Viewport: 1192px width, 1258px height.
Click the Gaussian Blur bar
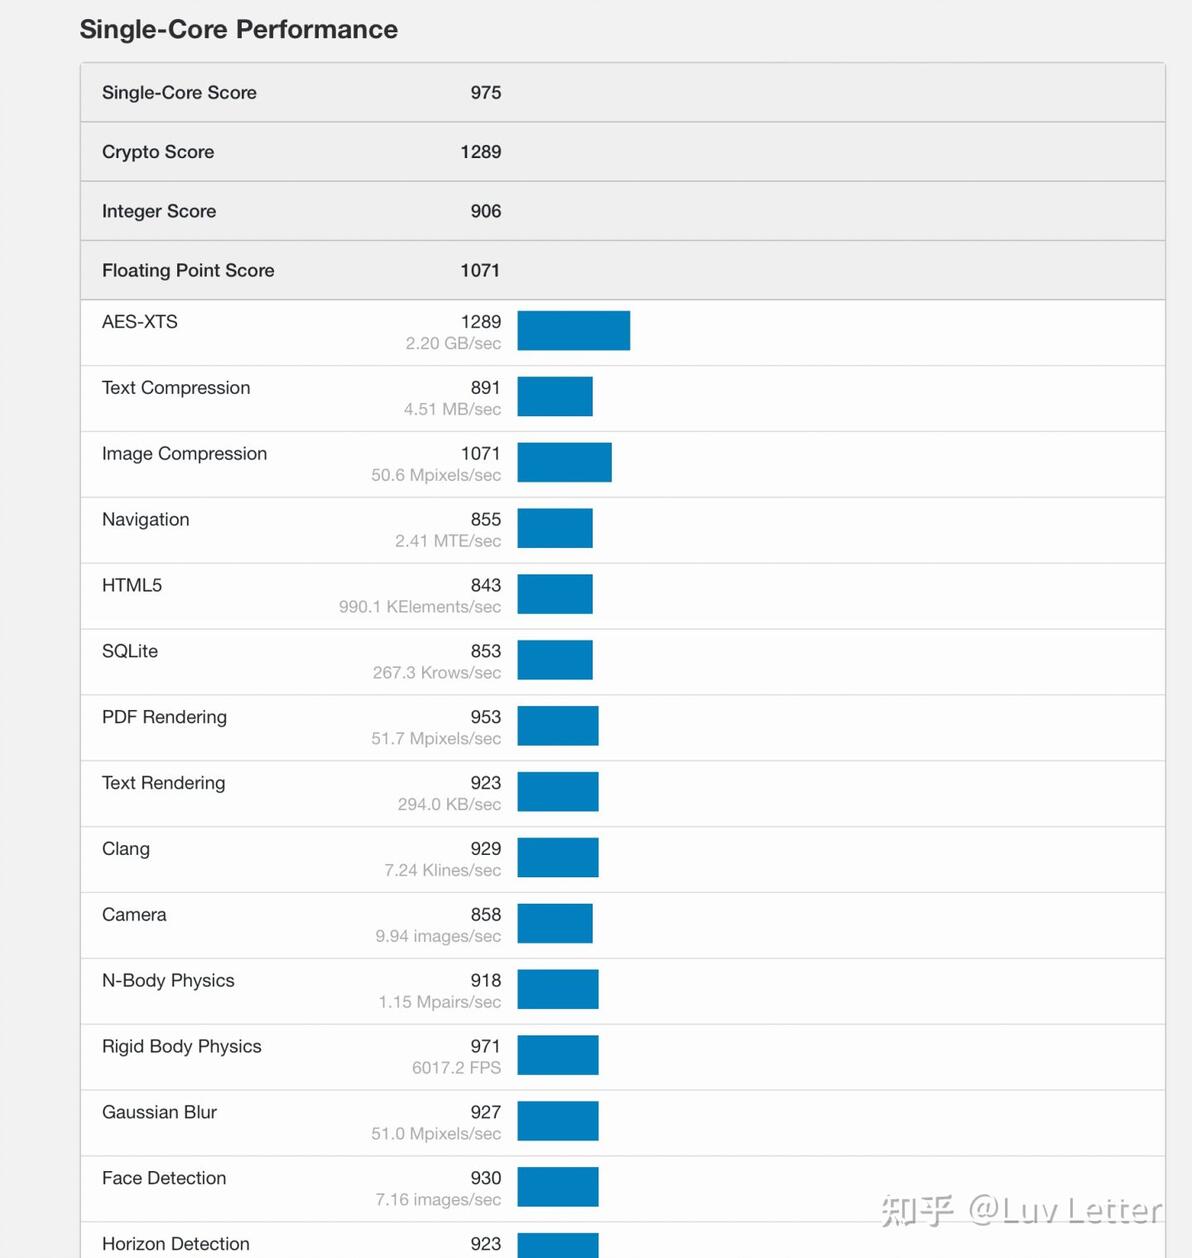click(x=558, y=1121)
